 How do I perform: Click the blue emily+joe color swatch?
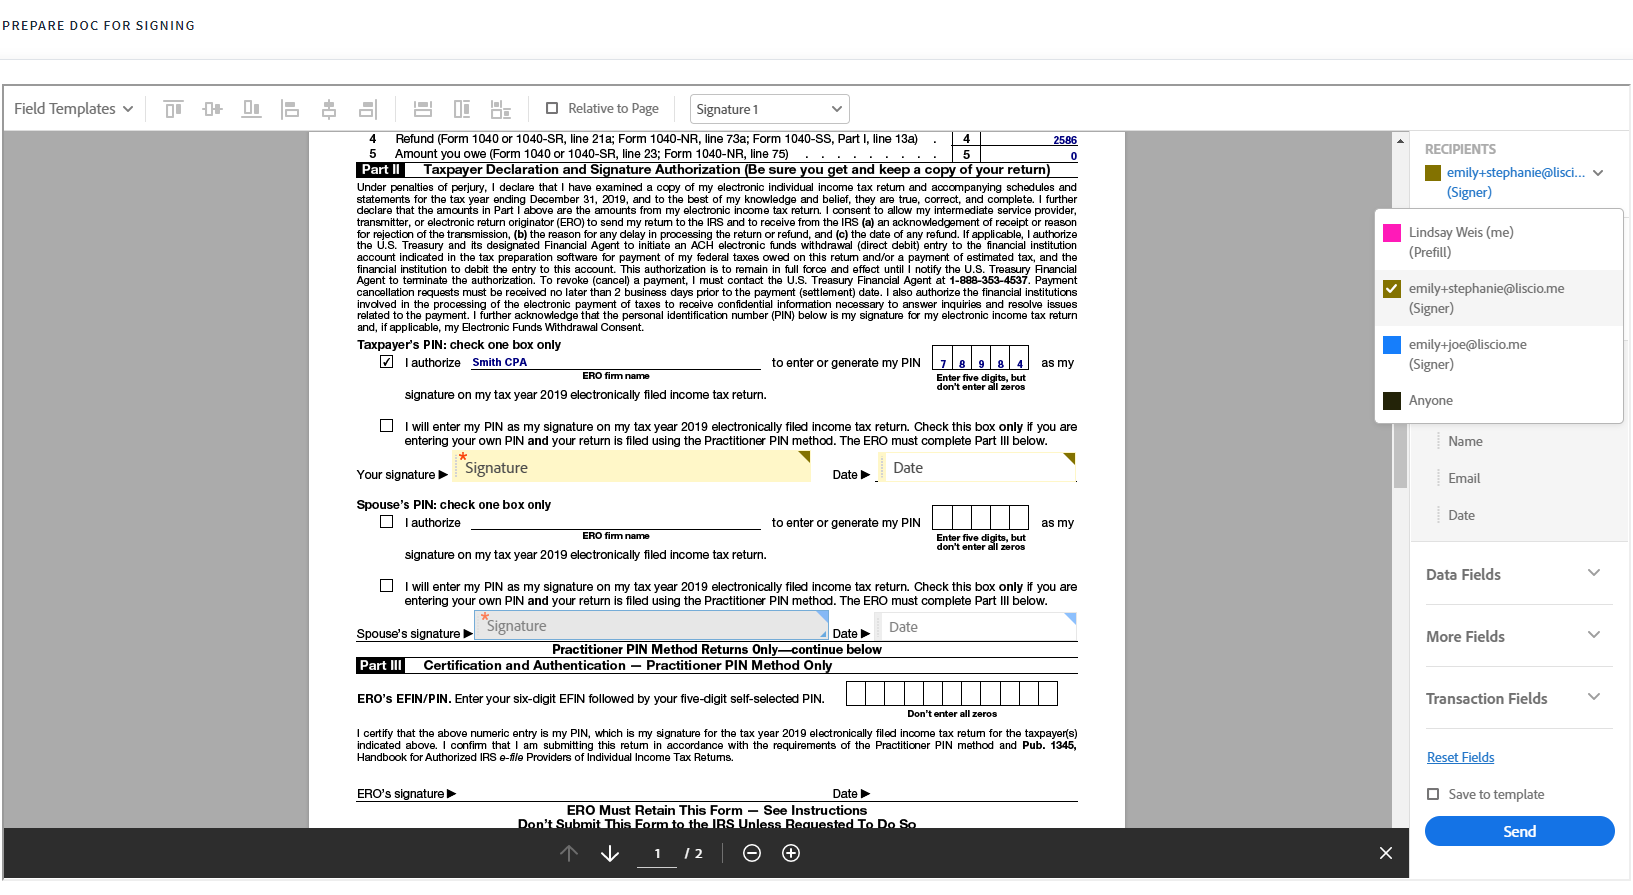tap(1392, 345)
